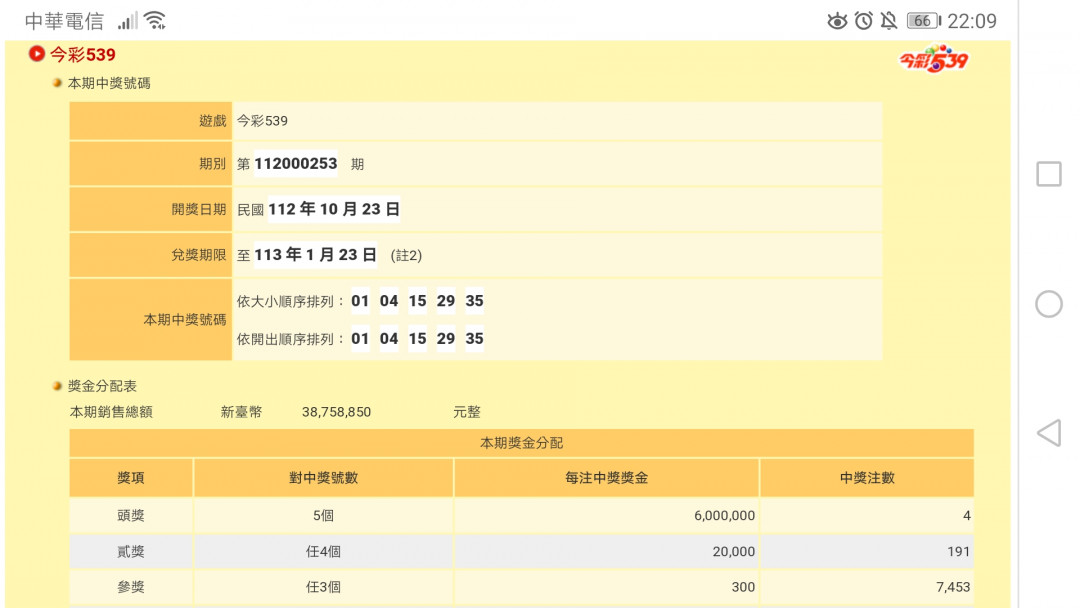
Task: Click the 新臺幣 currency text
Action: [241, 412]
